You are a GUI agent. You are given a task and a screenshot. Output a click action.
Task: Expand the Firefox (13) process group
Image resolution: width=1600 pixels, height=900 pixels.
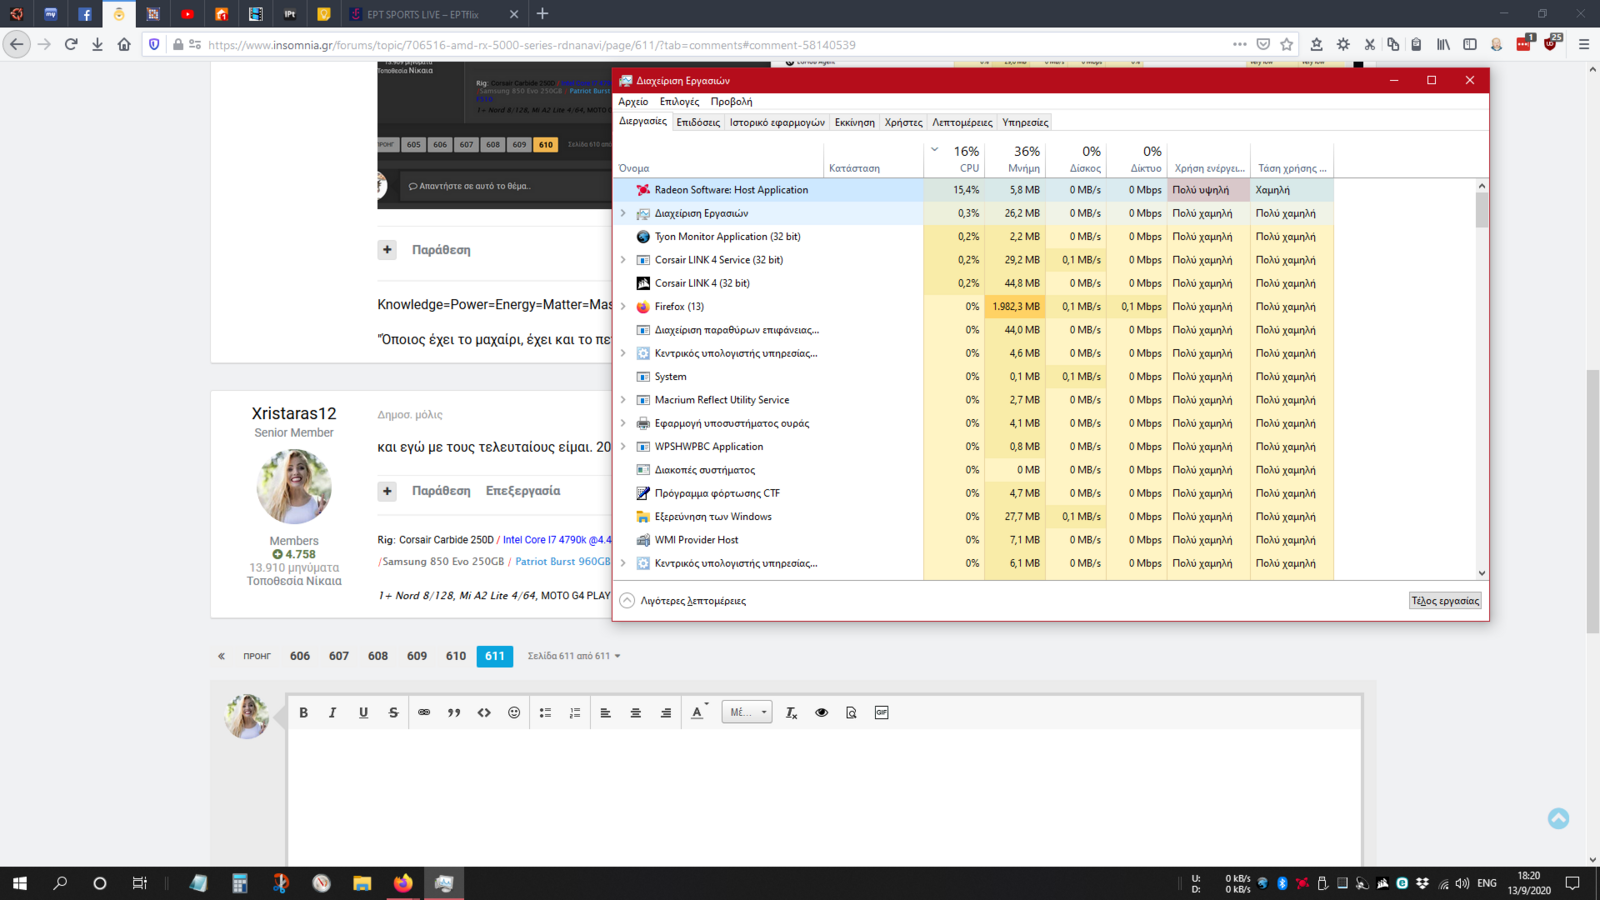(x=623, y=306)
